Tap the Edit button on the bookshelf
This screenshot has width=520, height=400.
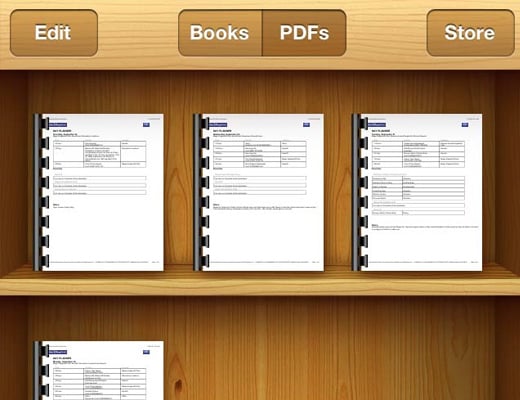coord(54,33)
